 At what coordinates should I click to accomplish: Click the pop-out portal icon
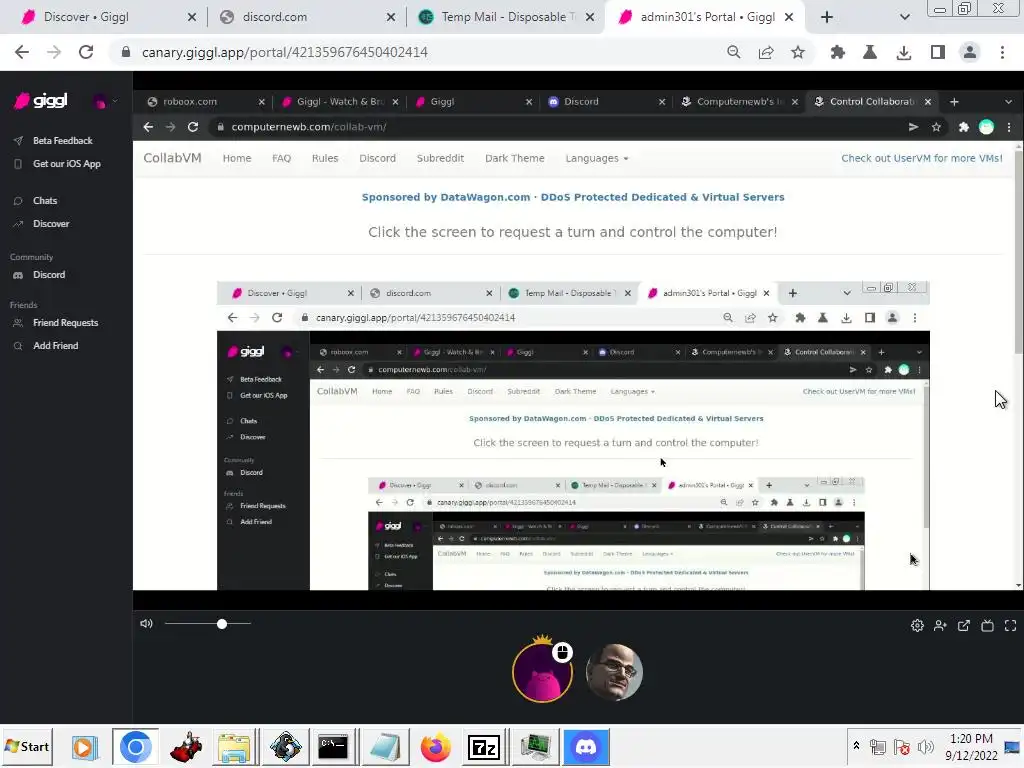(964, 626)
